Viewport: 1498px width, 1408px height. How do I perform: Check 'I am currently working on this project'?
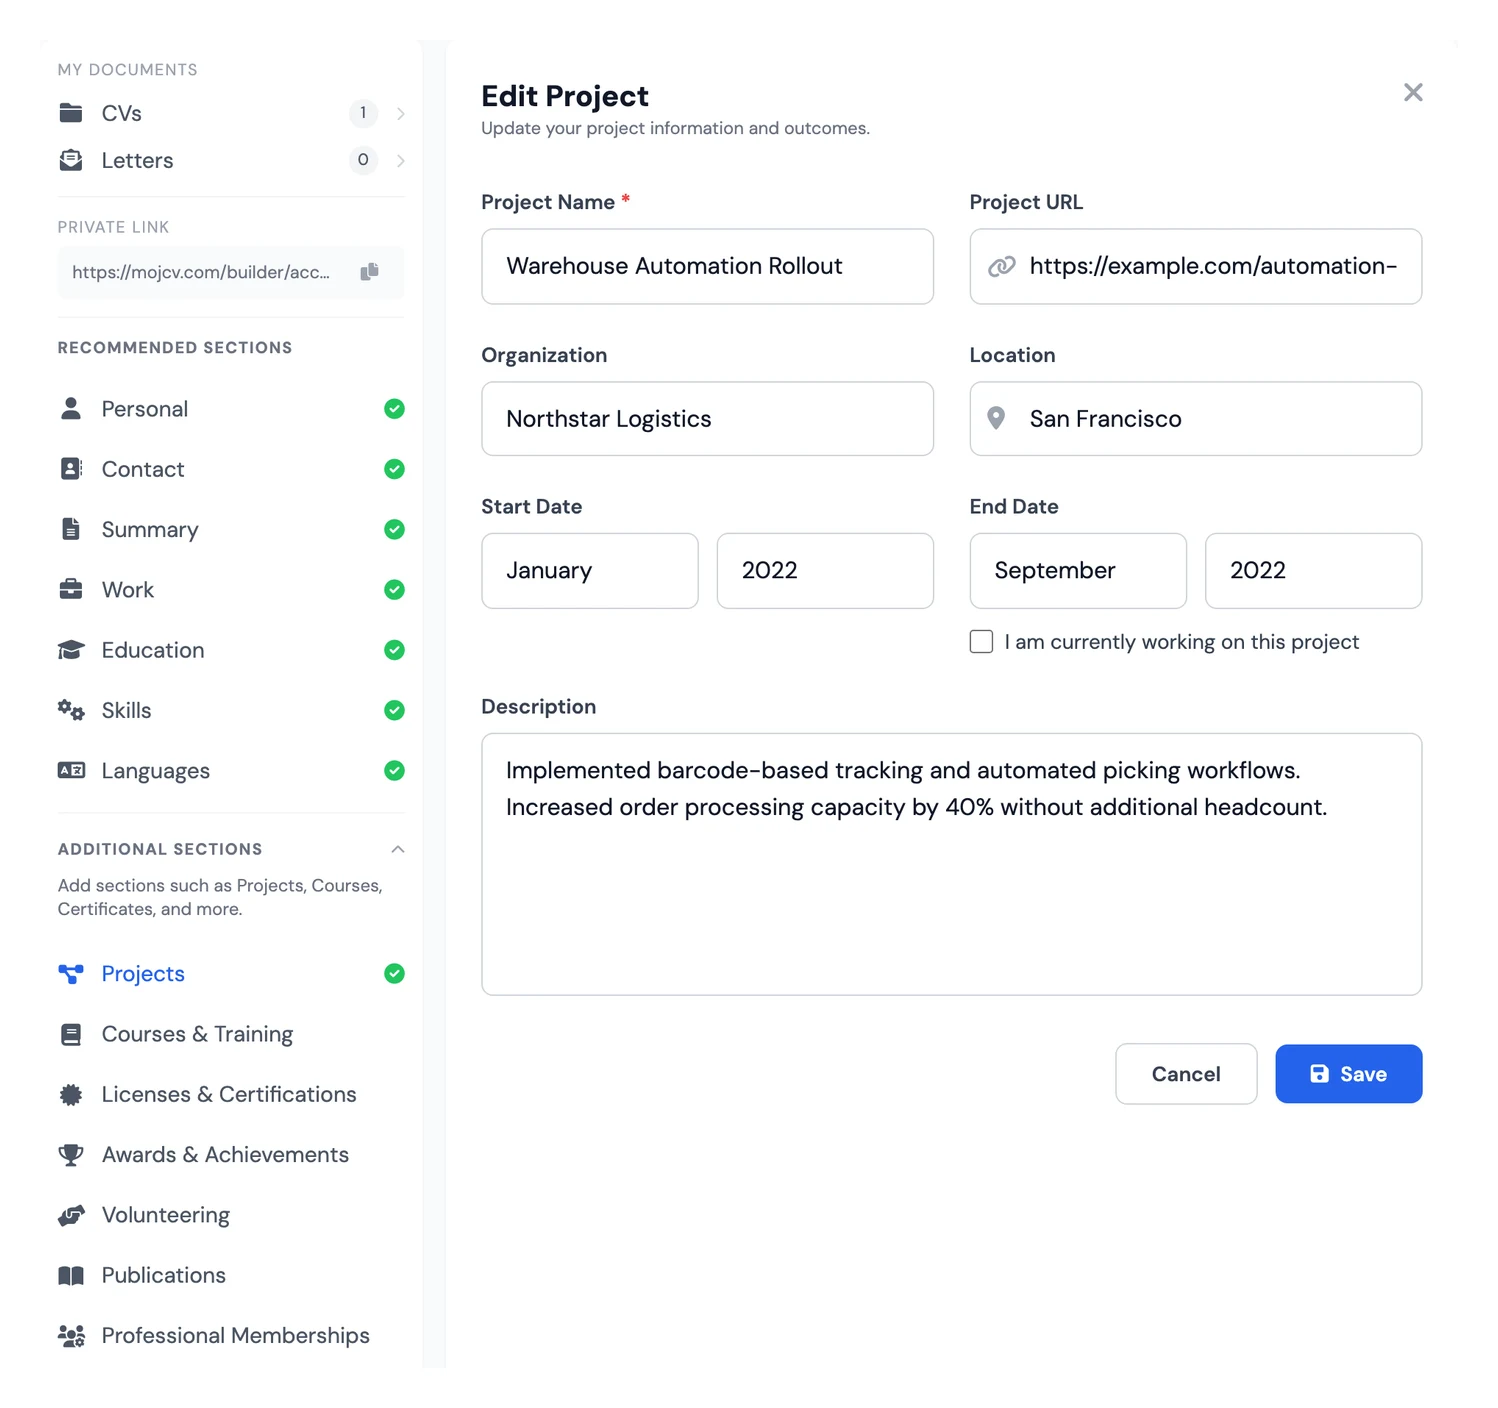982,642
